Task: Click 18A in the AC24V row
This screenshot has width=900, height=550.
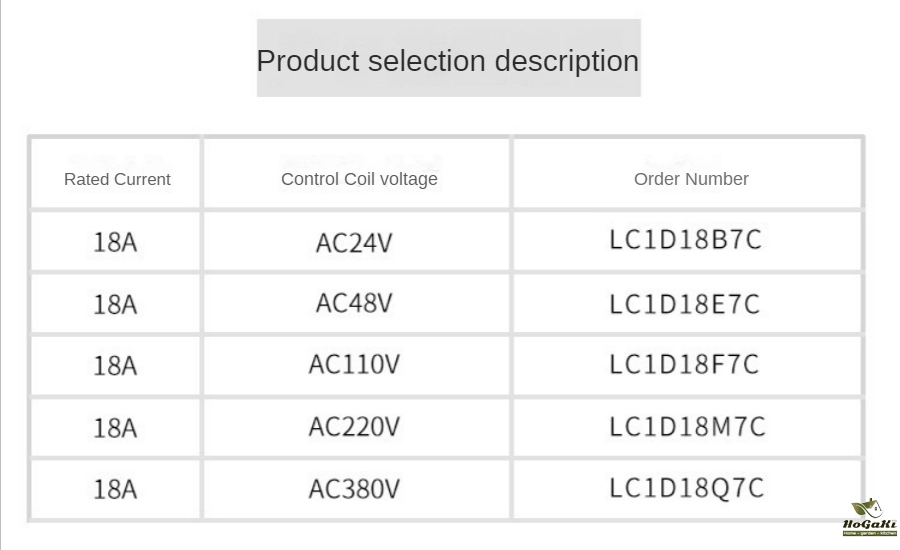Action: pyautogui.click(x=115, y=243)
